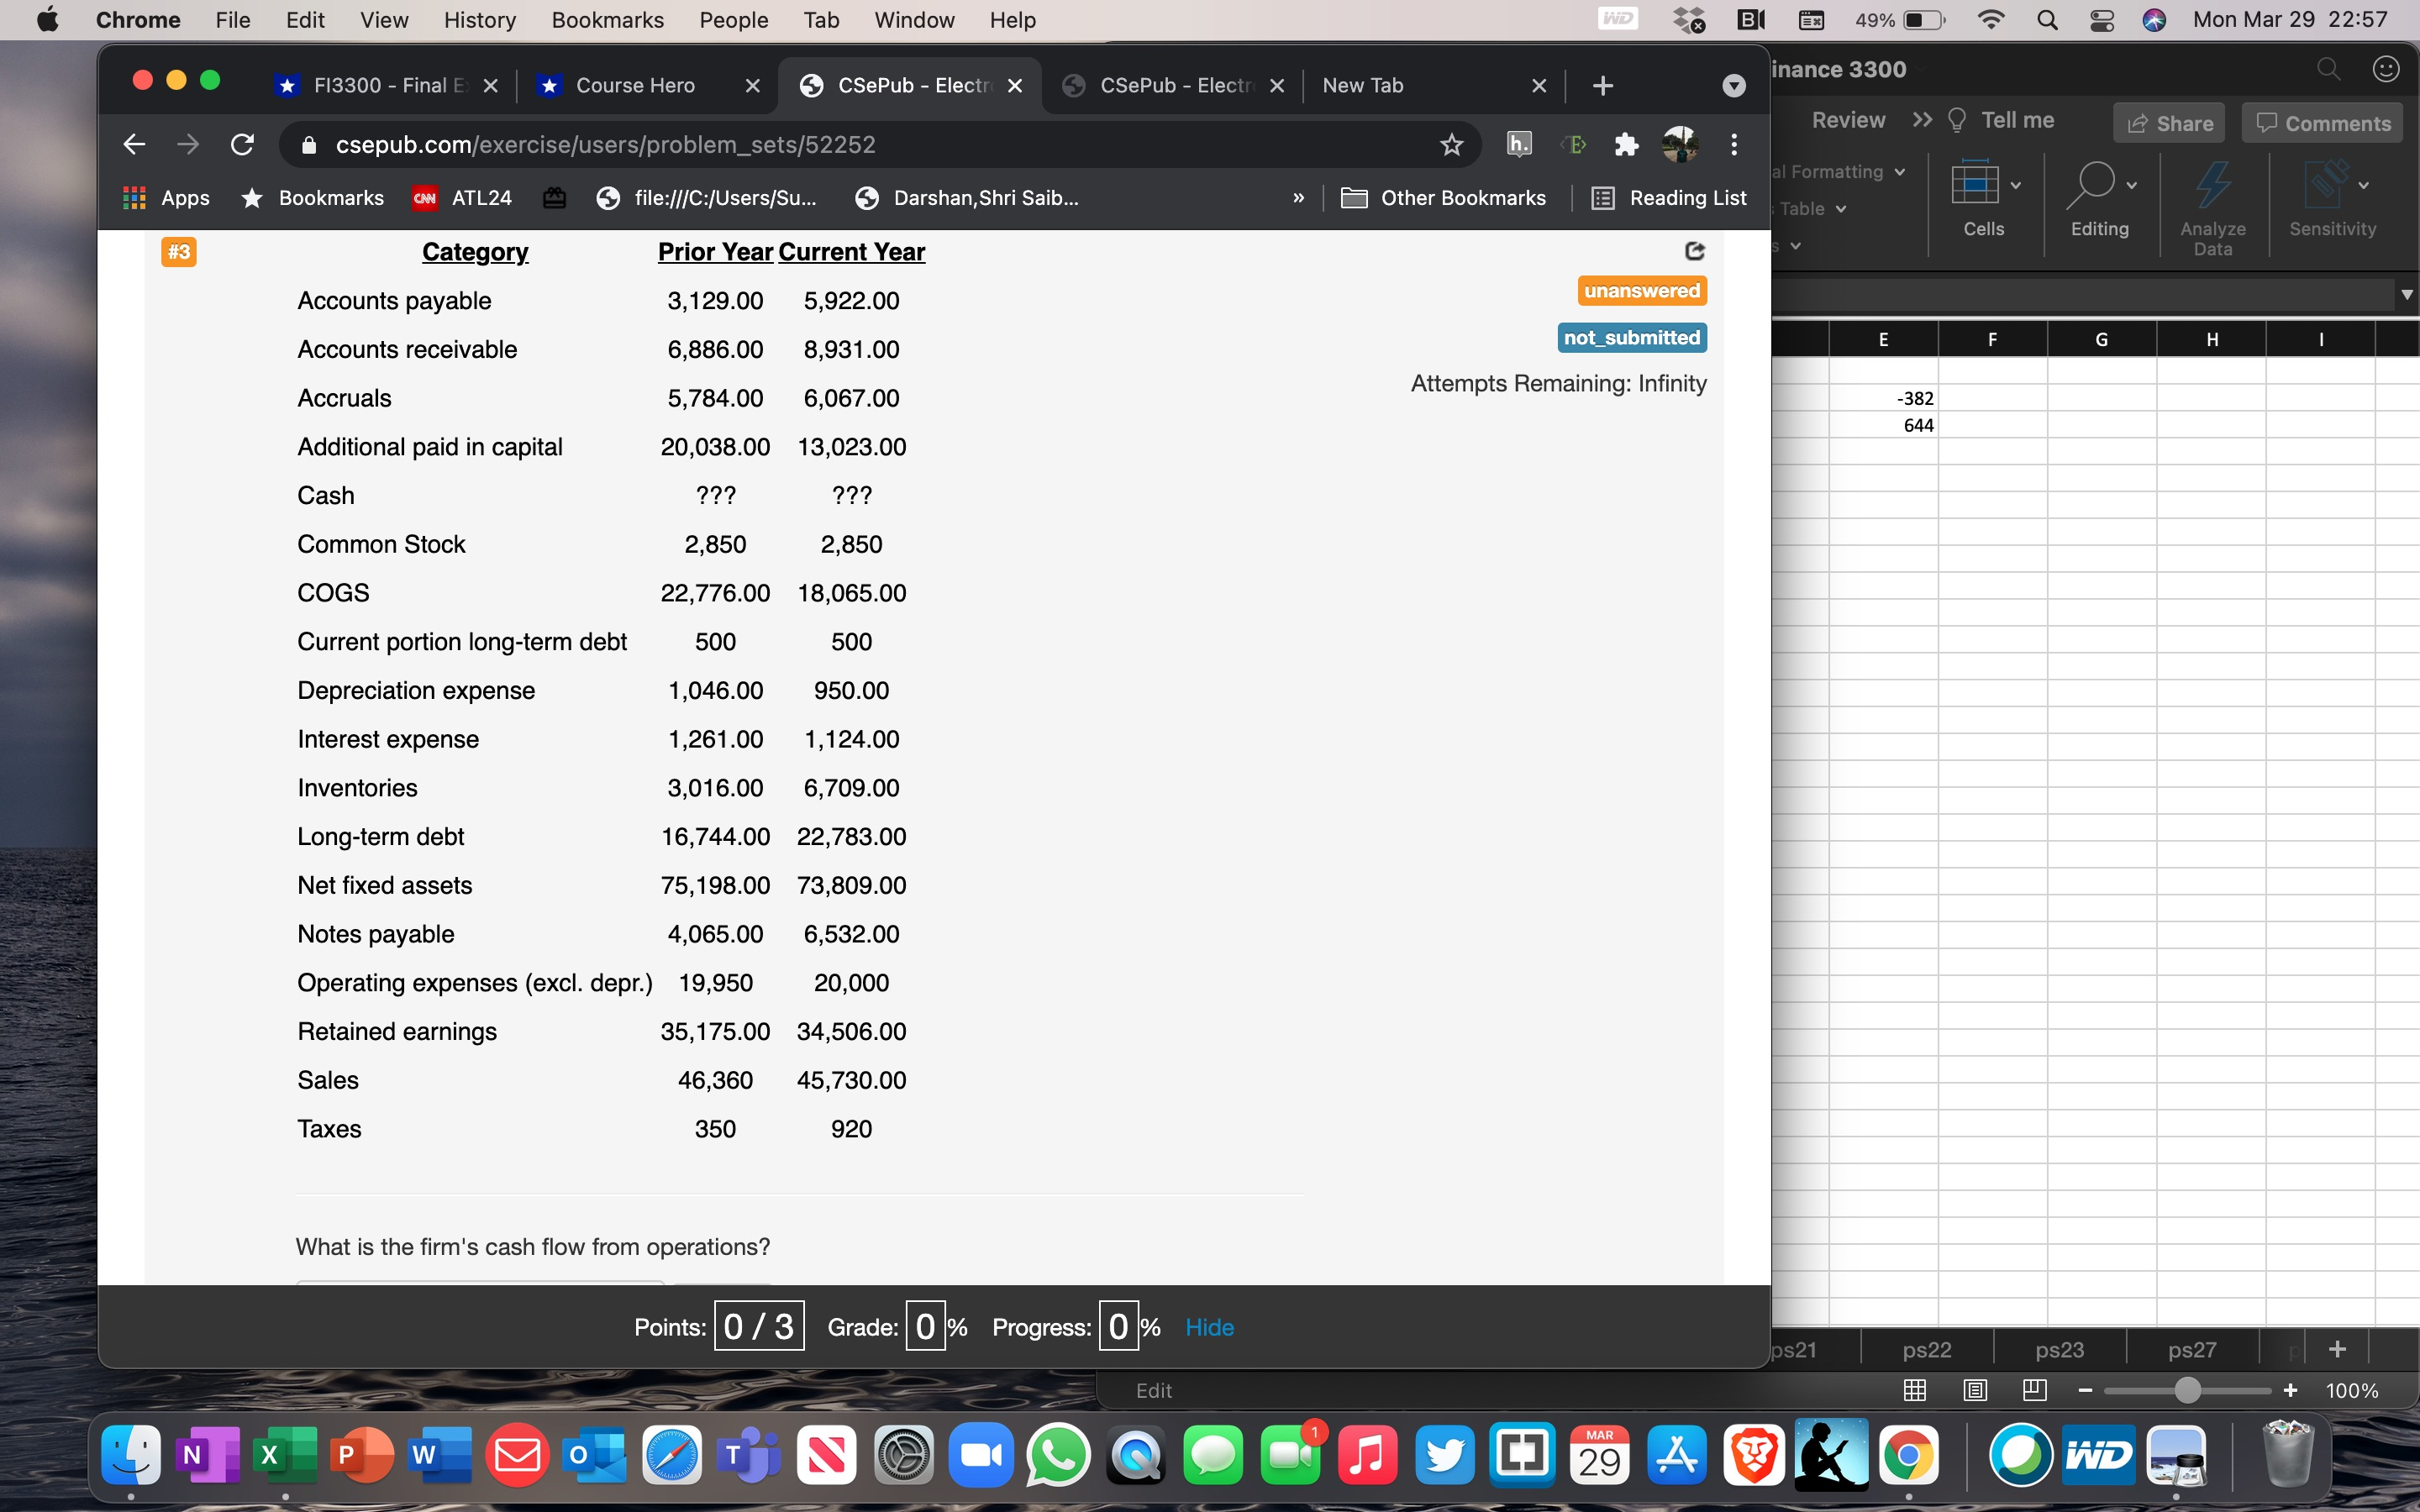The image size is (2420, 1512).
Task: Reload the CSePub page
Action: pyautogui.click(x=243, y=144)
